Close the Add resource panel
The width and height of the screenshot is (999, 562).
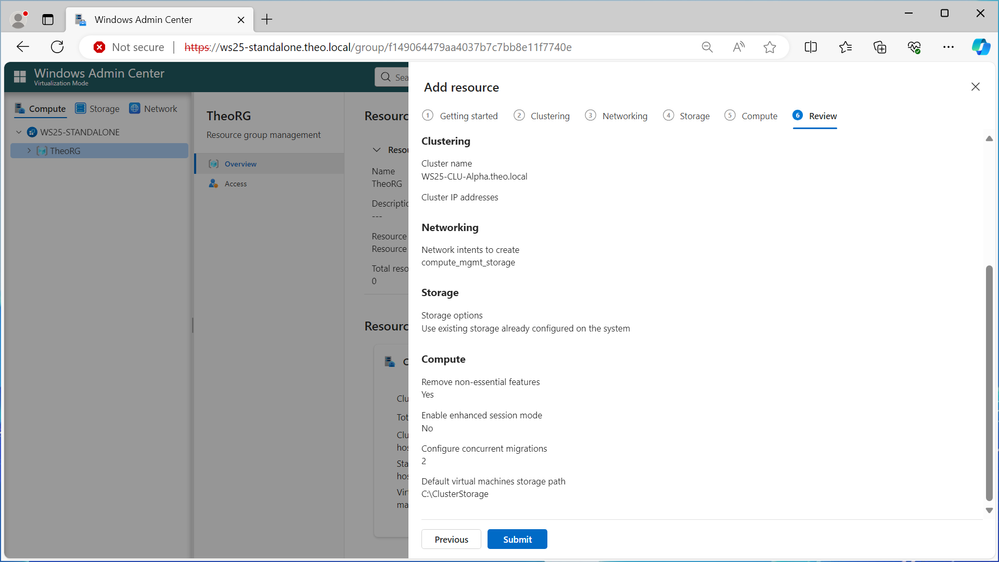(x=975, y=87)
